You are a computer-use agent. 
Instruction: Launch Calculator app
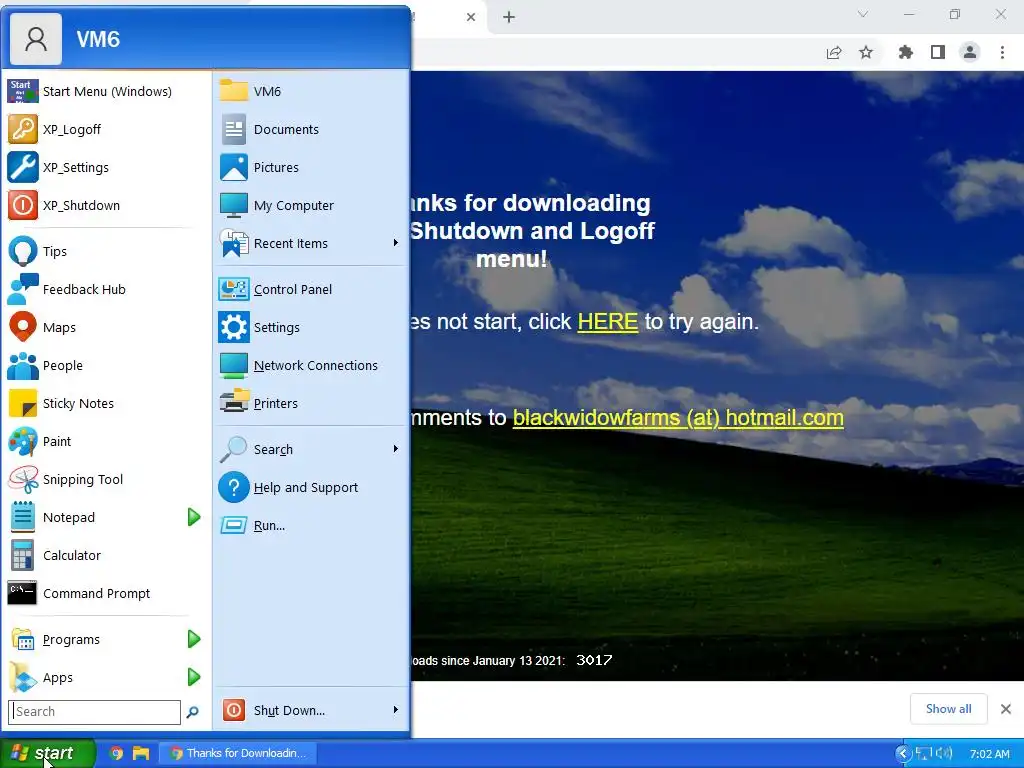coord(108,555)
